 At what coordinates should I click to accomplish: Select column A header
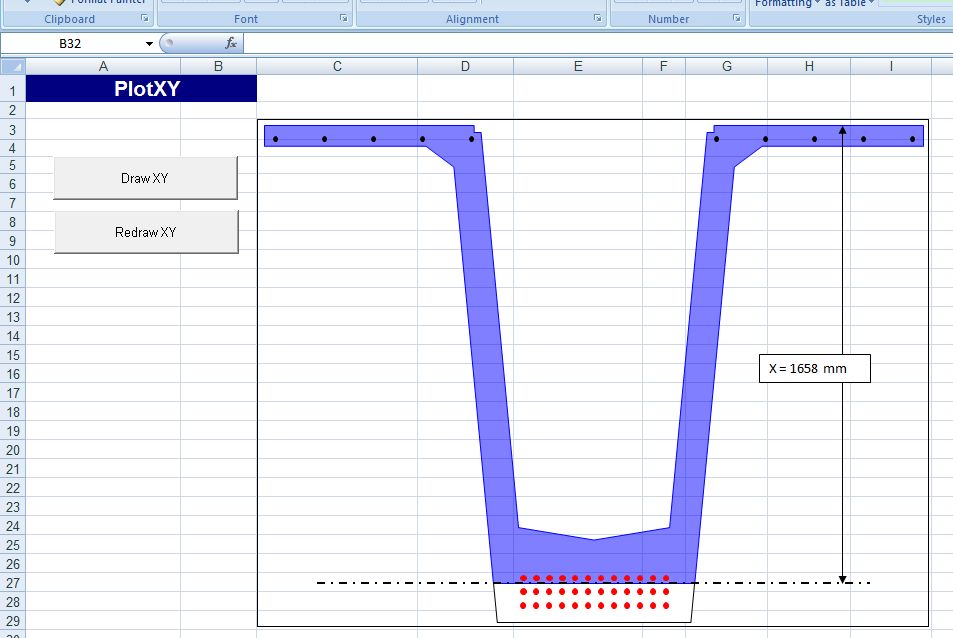pyautogui.click(x=103, y=66)
